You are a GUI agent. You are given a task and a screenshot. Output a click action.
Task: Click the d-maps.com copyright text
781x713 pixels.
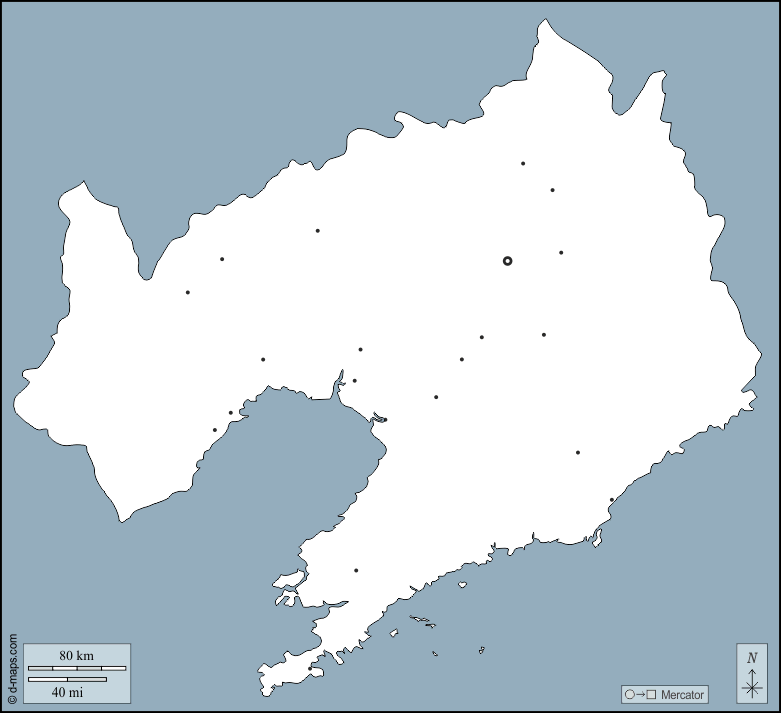coord(13,669)
